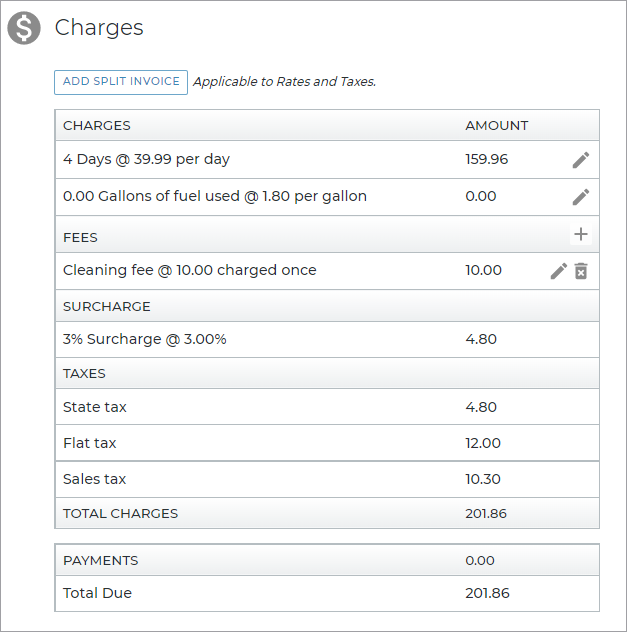This screenshot has height=632, width=627.
Task: Click the TAXES section header
Action: 84,374
